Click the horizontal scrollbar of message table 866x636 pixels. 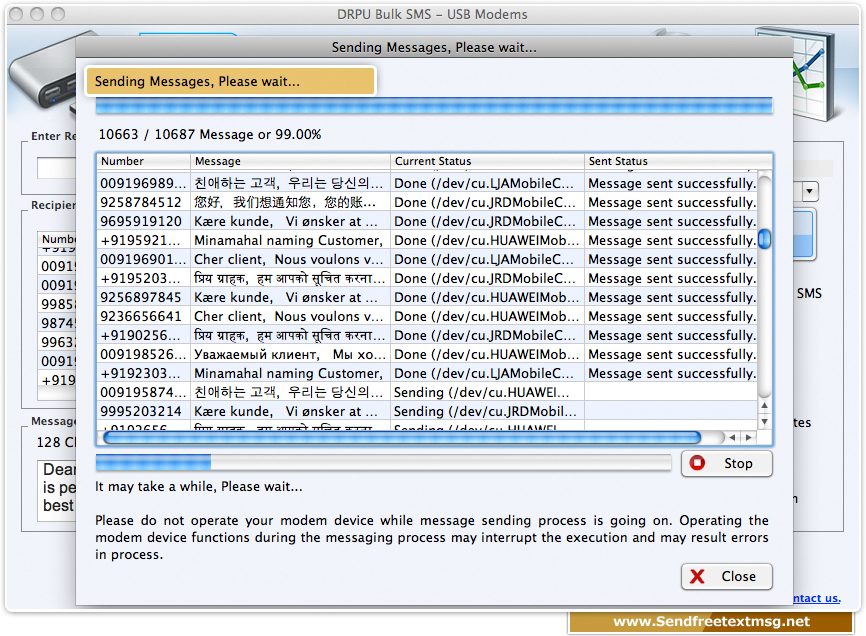[x=402, y=438]
